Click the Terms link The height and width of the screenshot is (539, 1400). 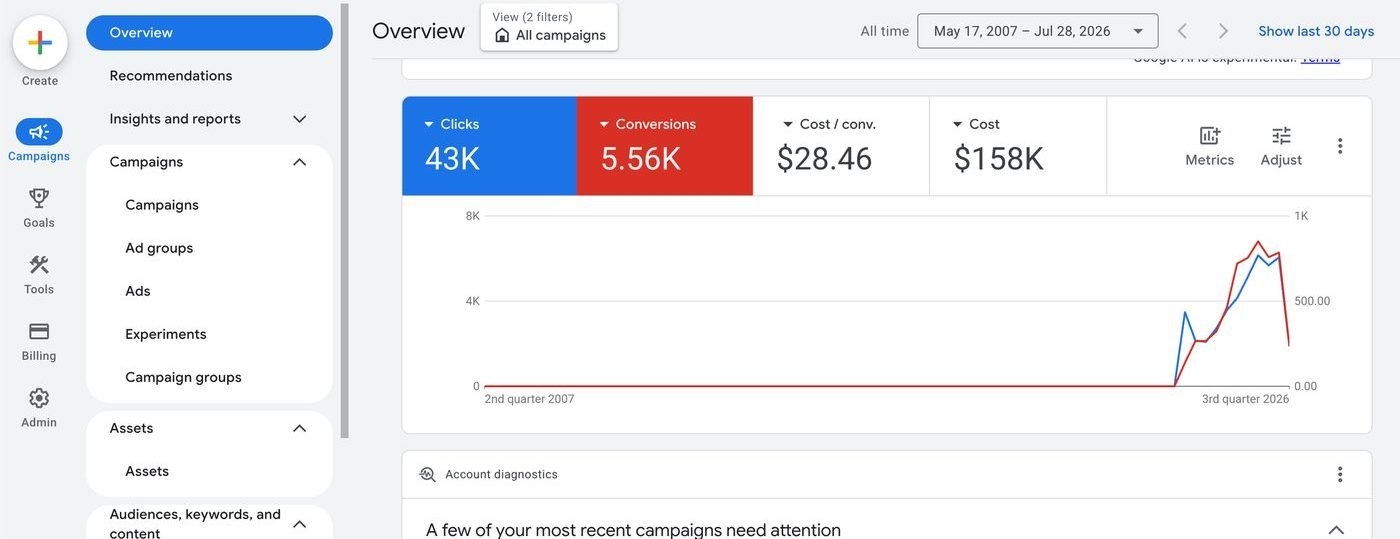point(1320,58)
